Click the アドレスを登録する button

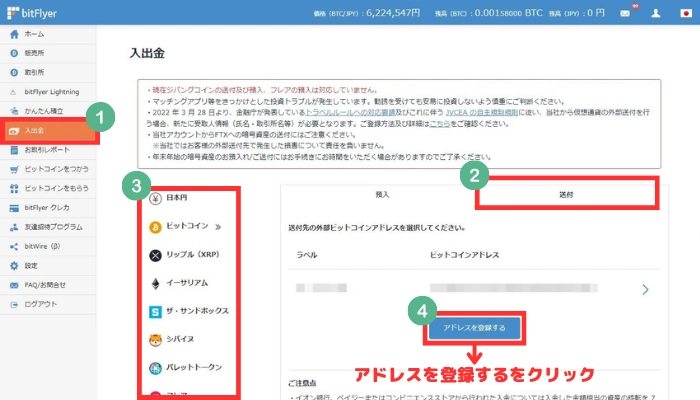(474, 328)
